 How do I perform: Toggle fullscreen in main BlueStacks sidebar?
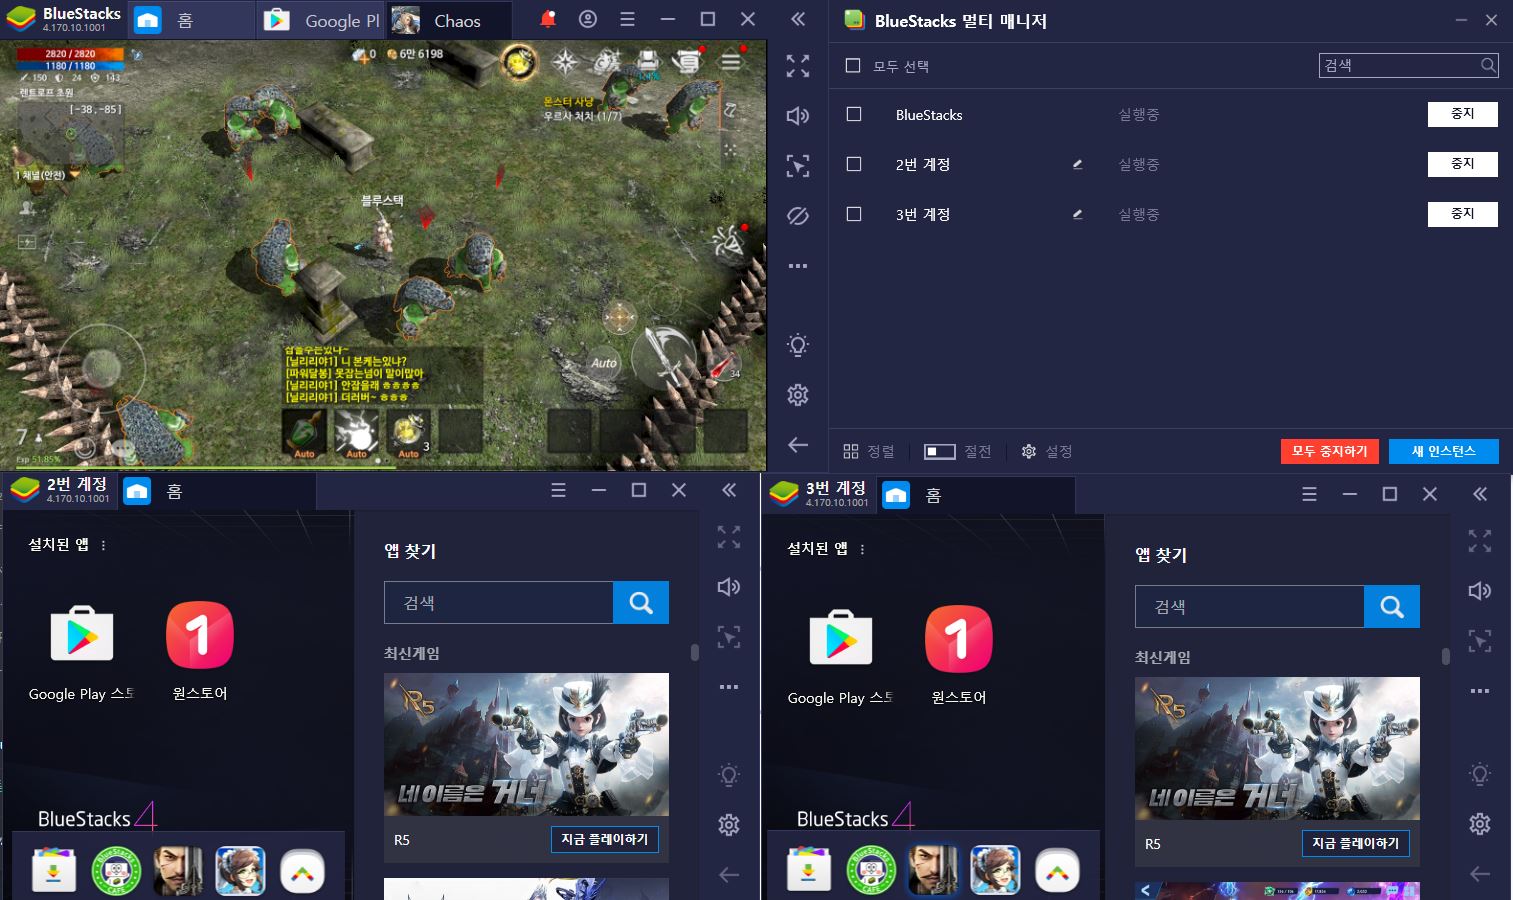798,66
